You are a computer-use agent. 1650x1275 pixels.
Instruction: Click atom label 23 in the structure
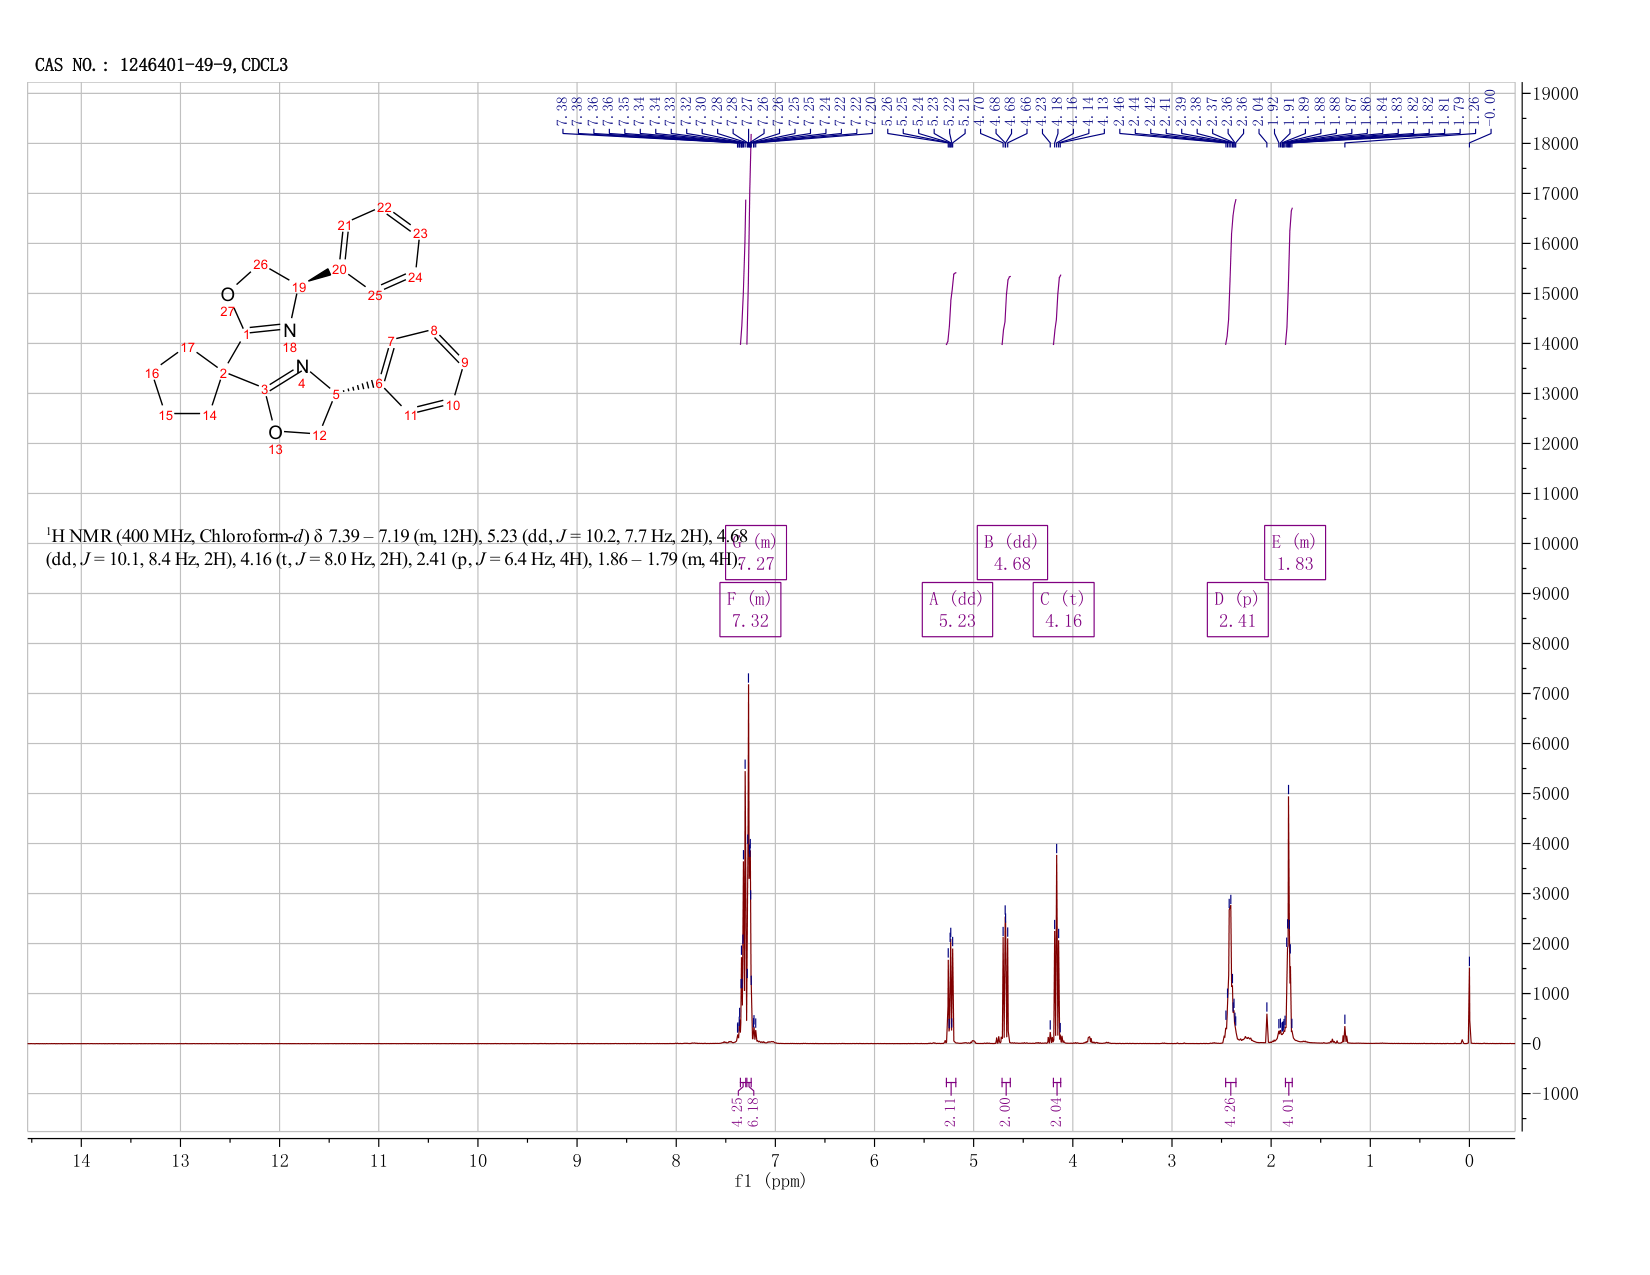[421, 234]
